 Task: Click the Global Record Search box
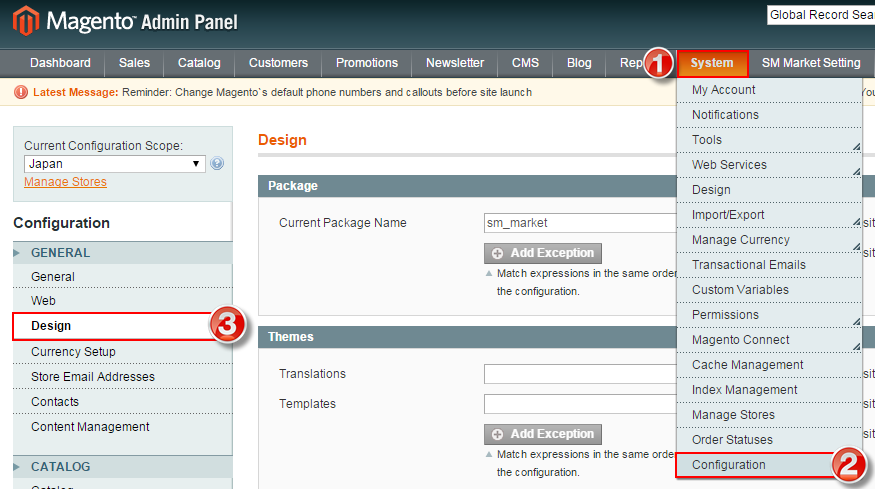tap(821, 15)
